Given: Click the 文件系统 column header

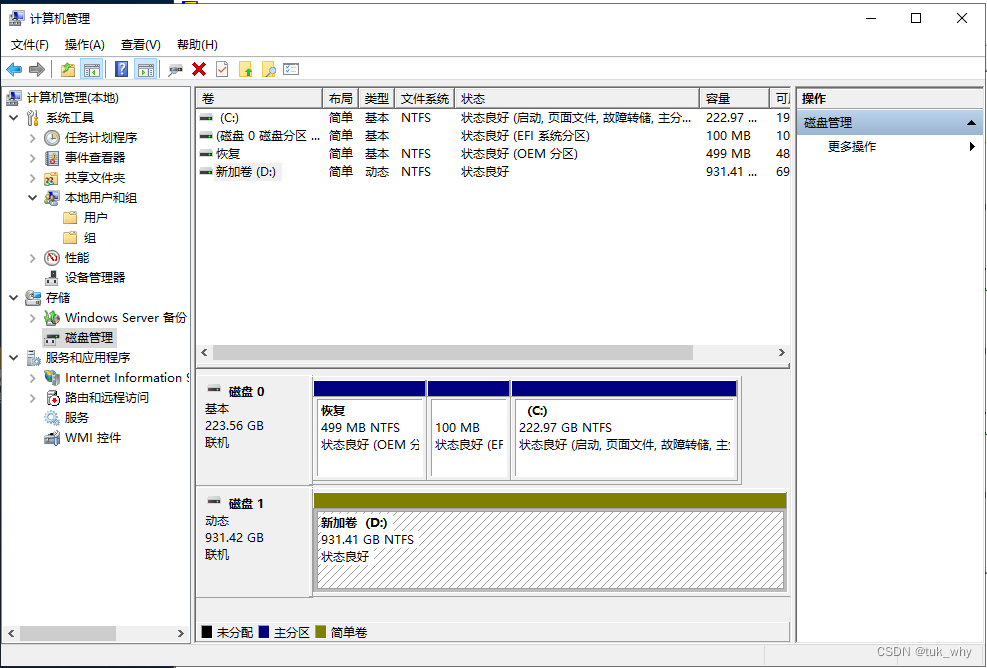Looking at the screenshot, I should tap(424, 98).
